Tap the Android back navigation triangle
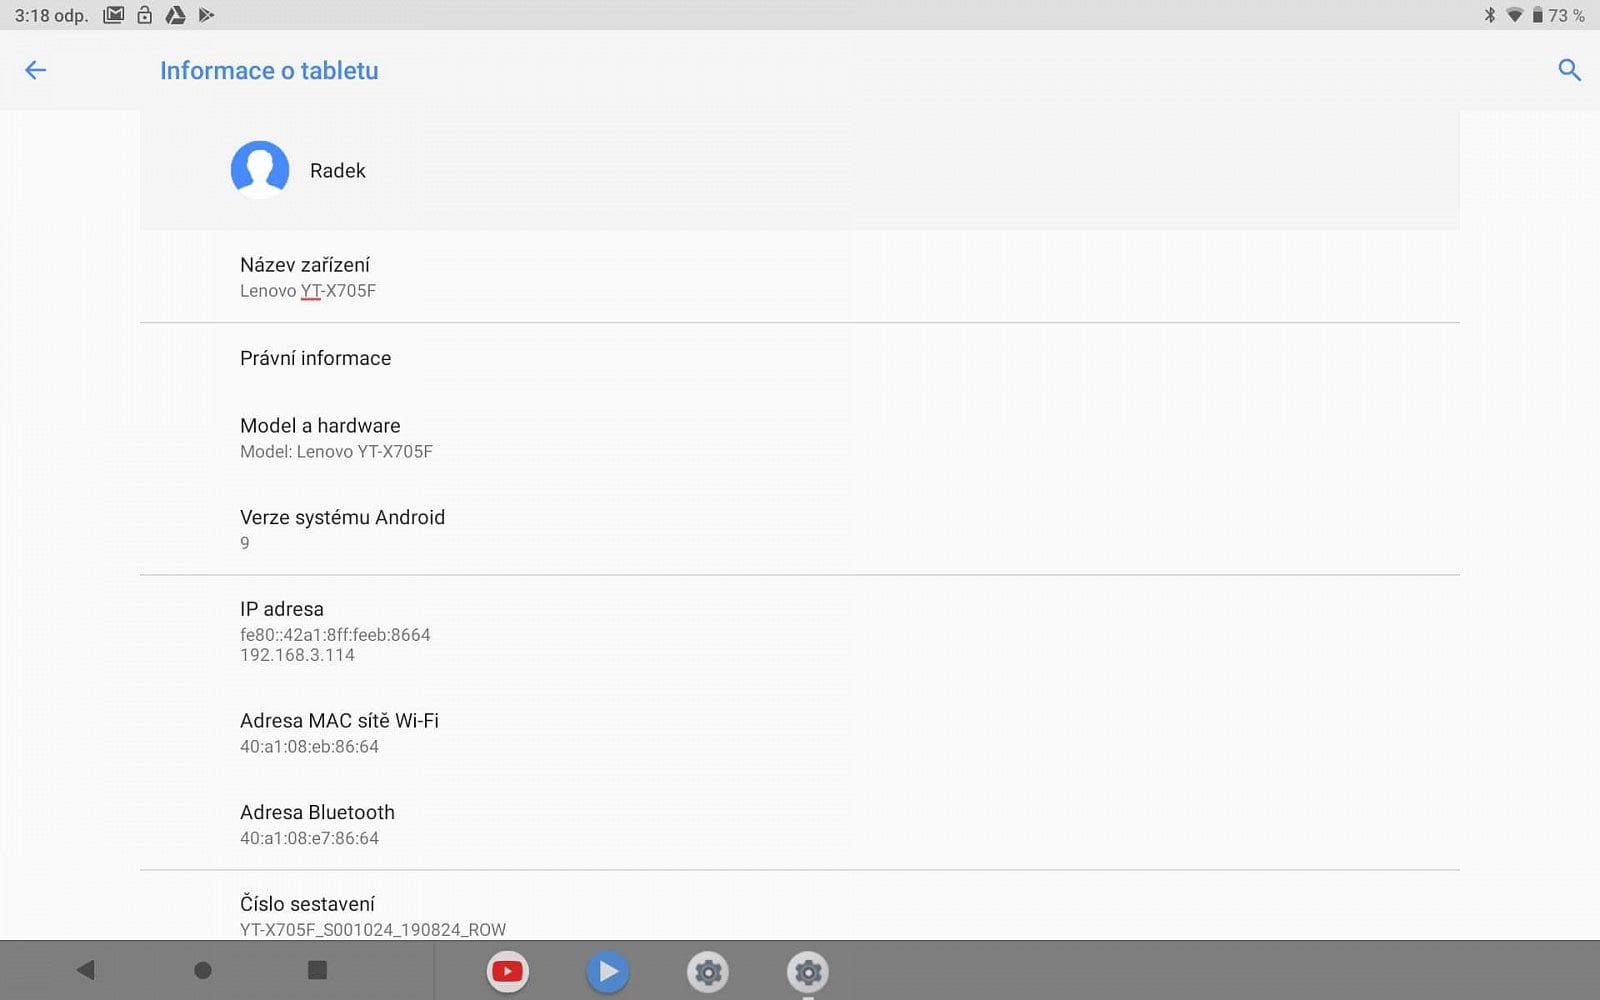This screenshot has width=1600, height=1000. [85, 970]
